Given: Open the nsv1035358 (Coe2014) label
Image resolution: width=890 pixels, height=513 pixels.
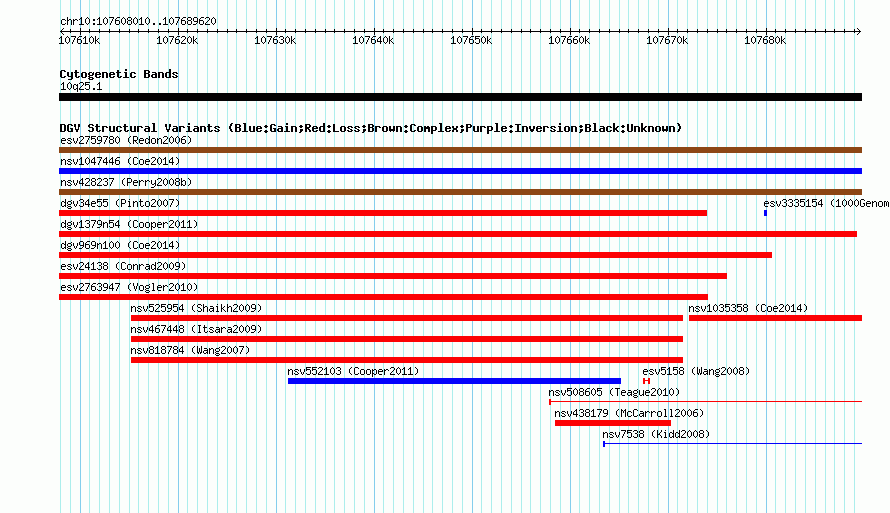Looking at the screenshot, I should [x=748, y=308].
